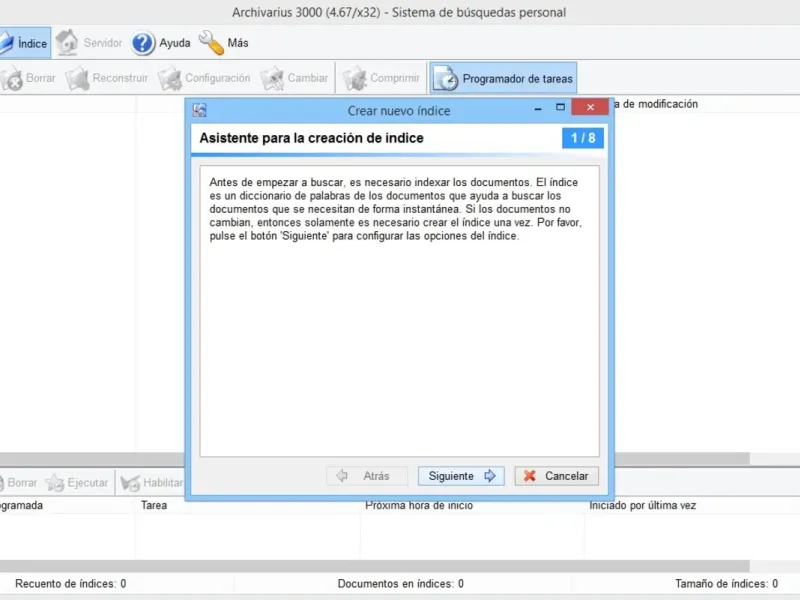Click the 'Asistente para la creación de índice' heading
This screenshot has height=600, width=800.
point(311,138)
